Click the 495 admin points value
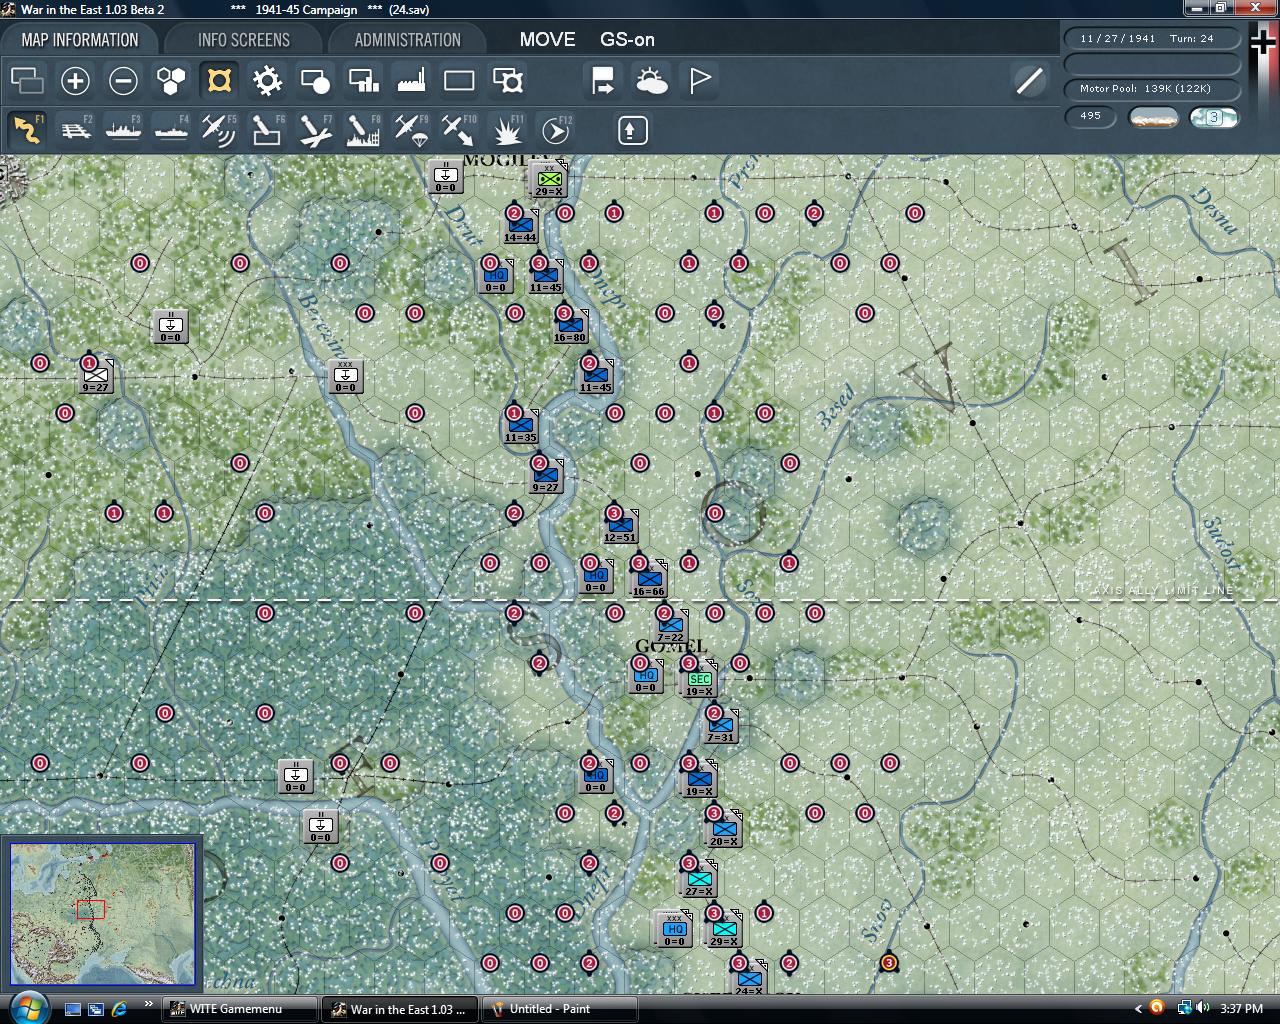1280x1024 pixels. (1090, 116)
